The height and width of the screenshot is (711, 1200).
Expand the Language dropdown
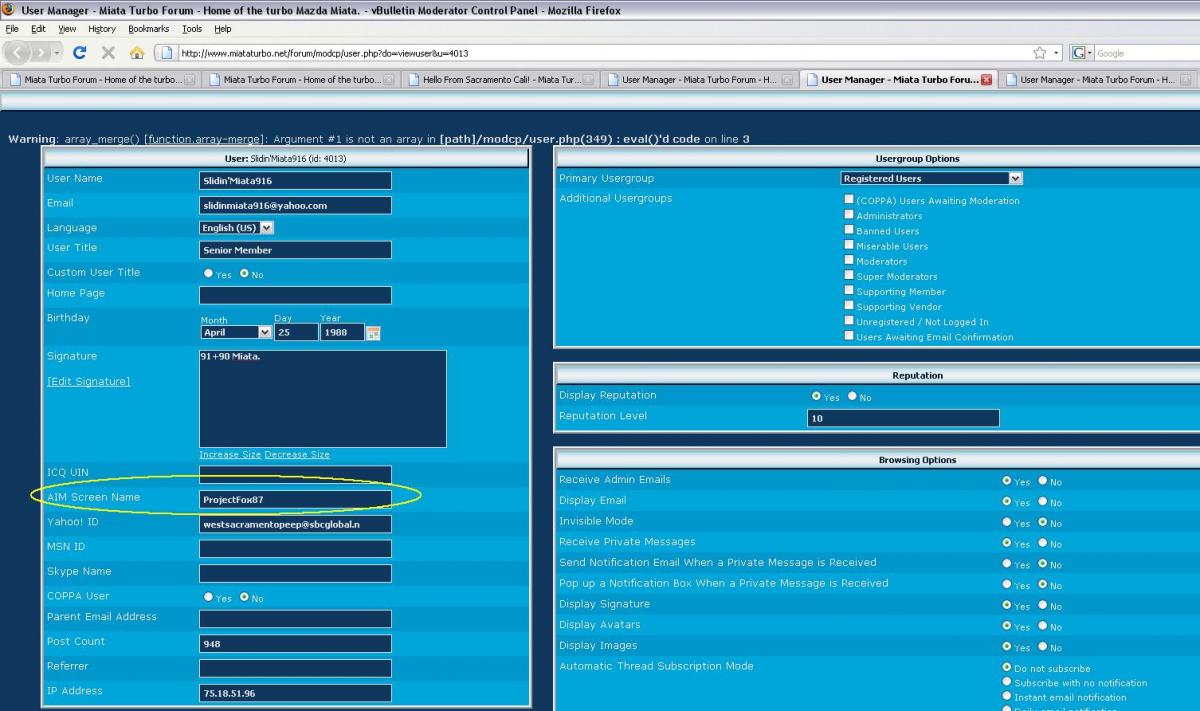point(237,228)
